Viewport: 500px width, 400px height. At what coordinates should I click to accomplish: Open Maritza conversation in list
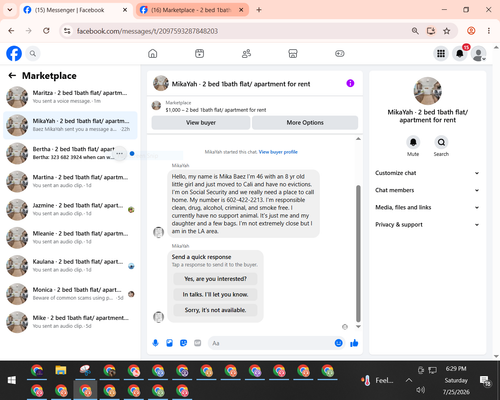pos(70,97)
